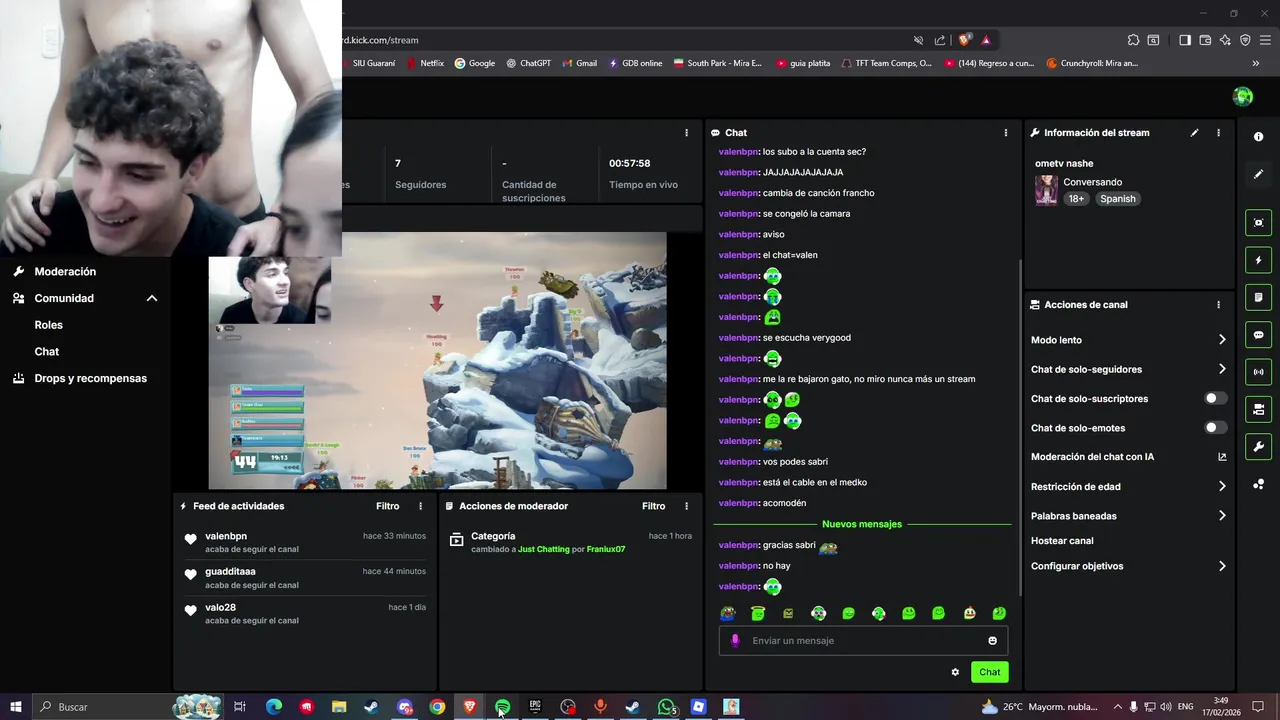
Task: Click the microphone icon in the chat message box
Action: [x=735, y=641]
